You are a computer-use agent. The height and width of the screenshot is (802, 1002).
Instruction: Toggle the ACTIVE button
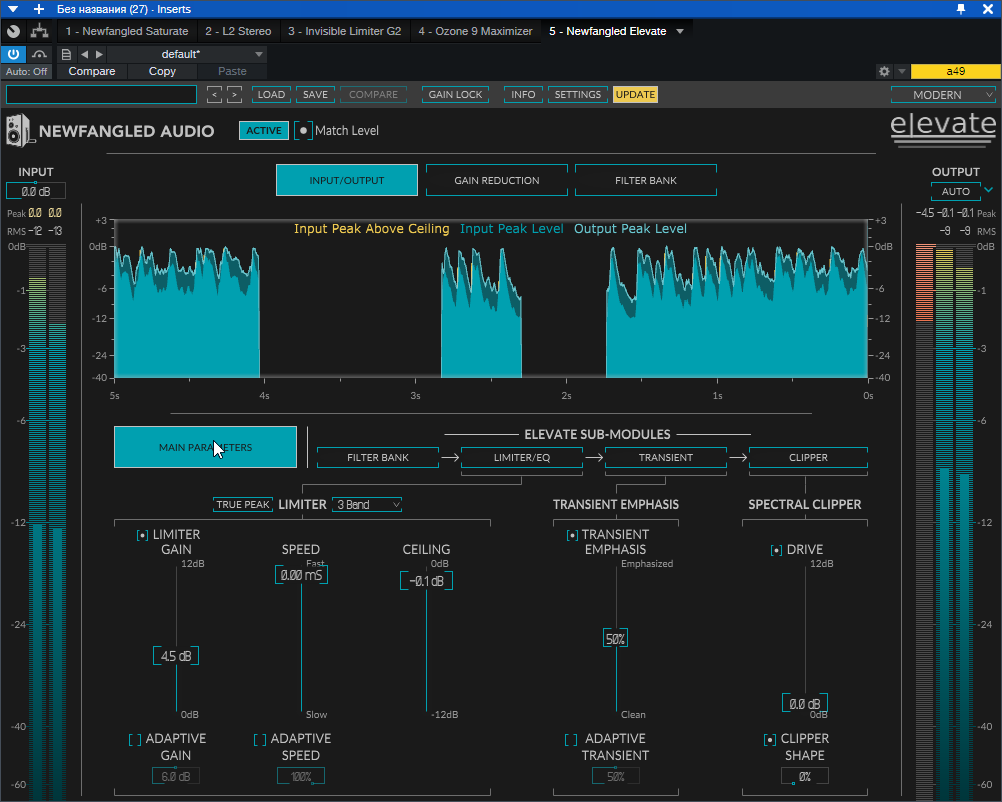coord(264,130)
